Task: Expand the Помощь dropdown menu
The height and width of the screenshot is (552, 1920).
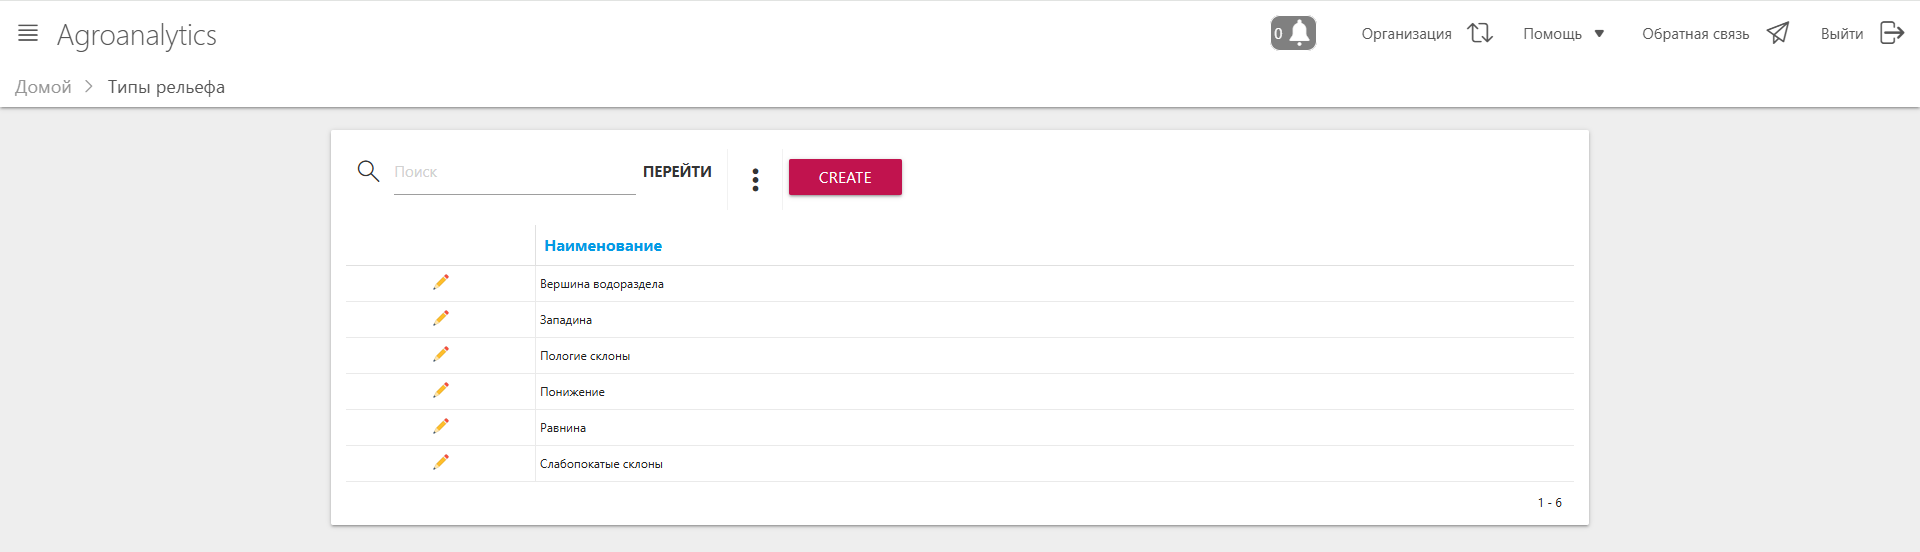Action: (x=1563, y=34)
